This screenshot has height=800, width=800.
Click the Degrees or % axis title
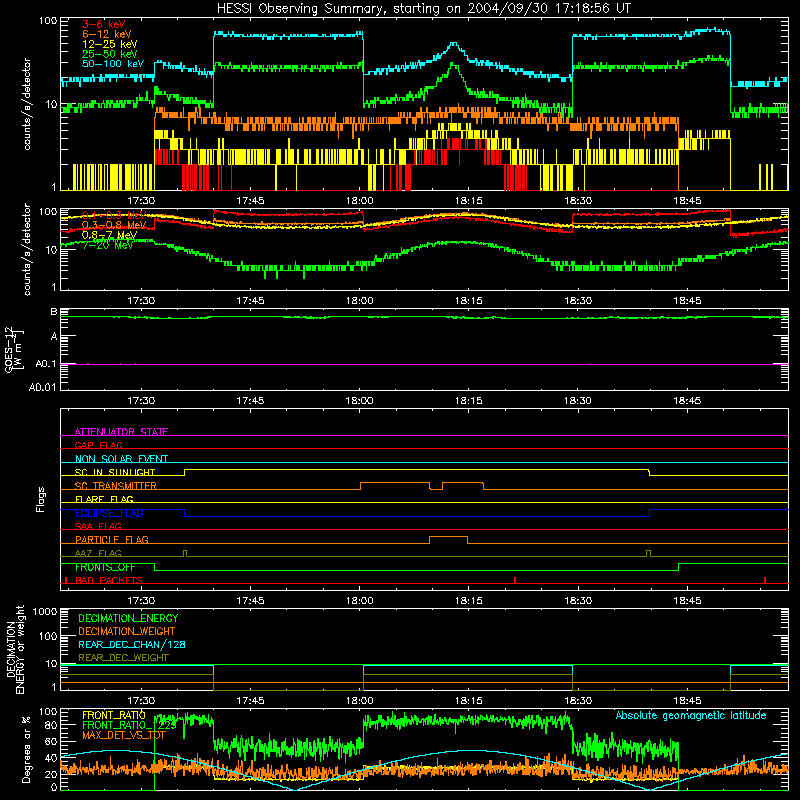(26, 749)
